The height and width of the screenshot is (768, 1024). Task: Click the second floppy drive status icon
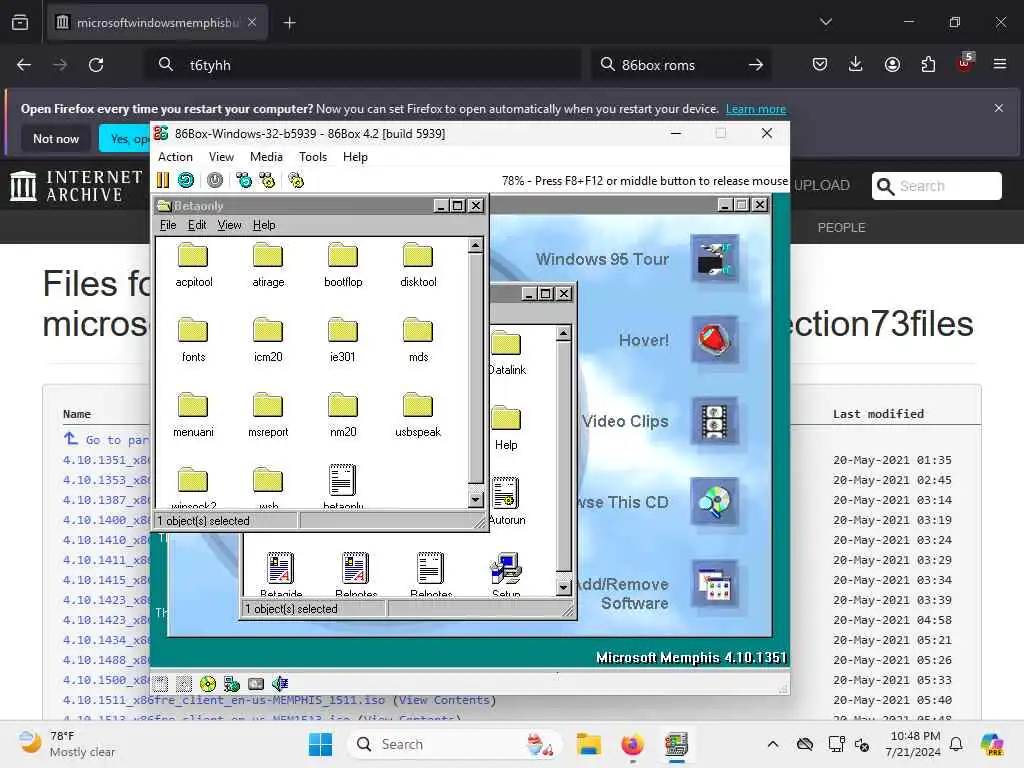(x=184, y=684)
